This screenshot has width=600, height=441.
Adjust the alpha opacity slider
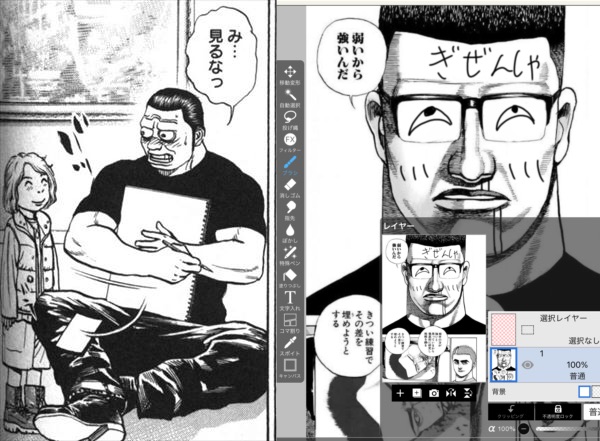(x=568, y=429)
